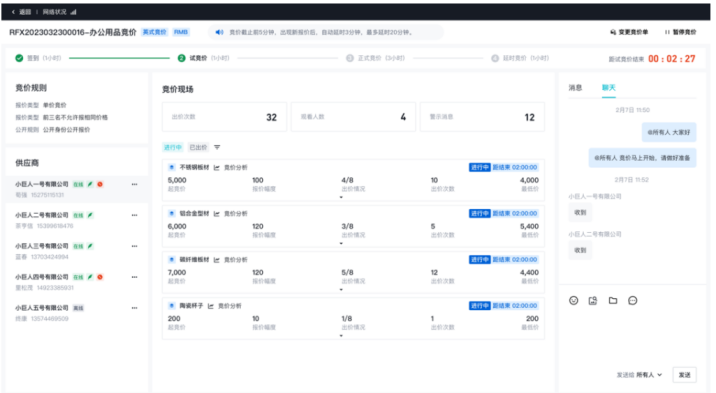Click the RMB currency tag
Viewport: 716px width, 393px height.
[181, 32]
